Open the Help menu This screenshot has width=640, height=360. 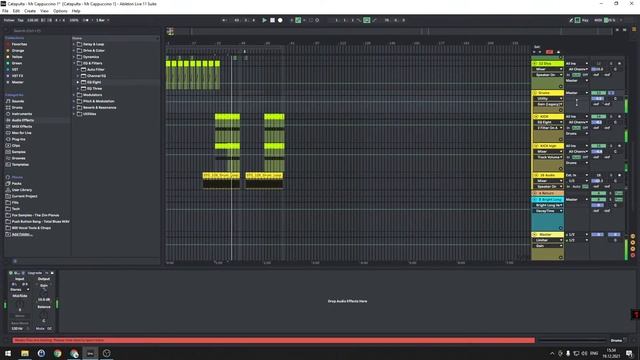click(x=76, y=11)
